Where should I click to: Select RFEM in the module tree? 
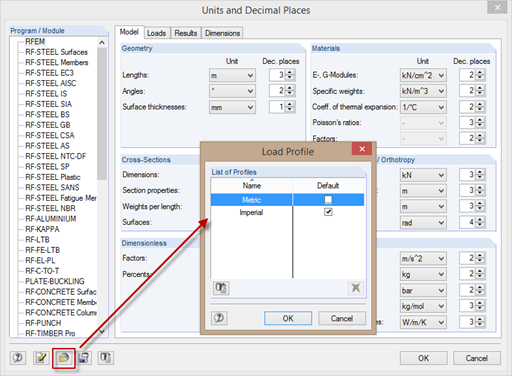35,42
